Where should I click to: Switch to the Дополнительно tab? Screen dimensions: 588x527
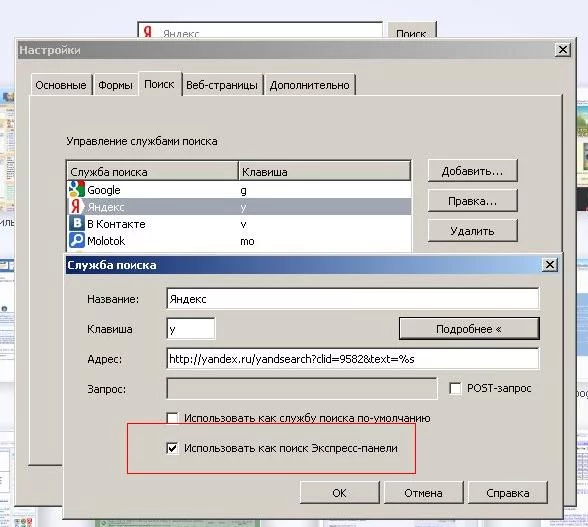pyautogui.click(x=309, y=85)
